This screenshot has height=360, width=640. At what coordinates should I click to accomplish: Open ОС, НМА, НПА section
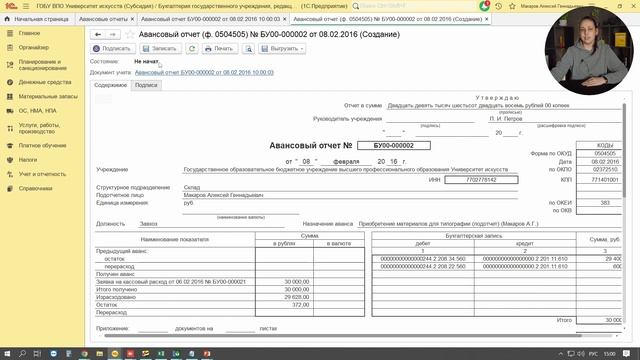[x=37, y=111]
